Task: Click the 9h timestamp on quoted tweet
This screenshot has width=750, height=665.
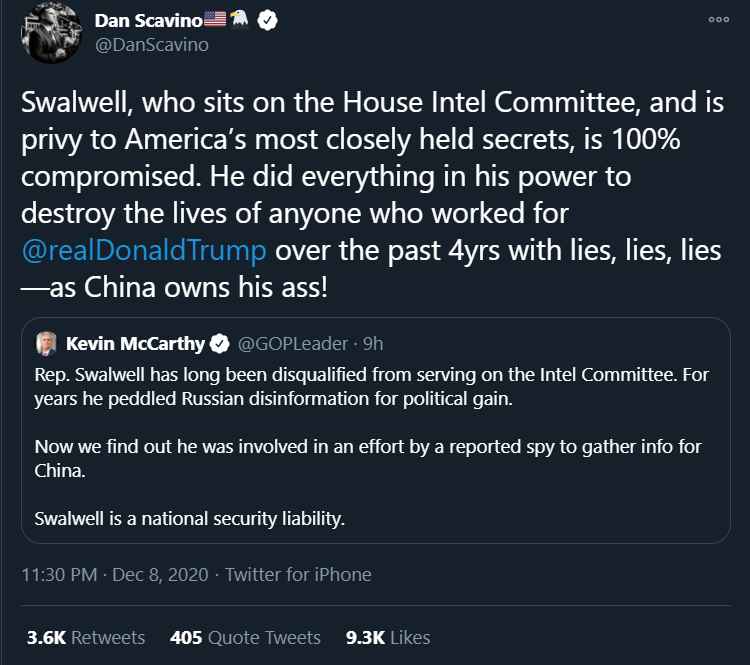Action: pyautogui.click(x=372, y=344)
